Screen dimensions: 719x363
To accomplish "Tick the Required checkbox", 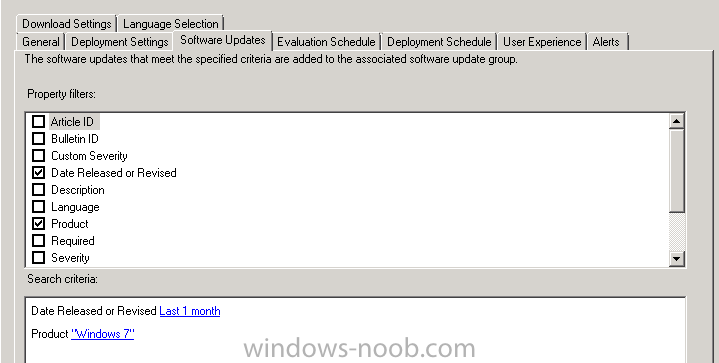I will coord(39,240).
